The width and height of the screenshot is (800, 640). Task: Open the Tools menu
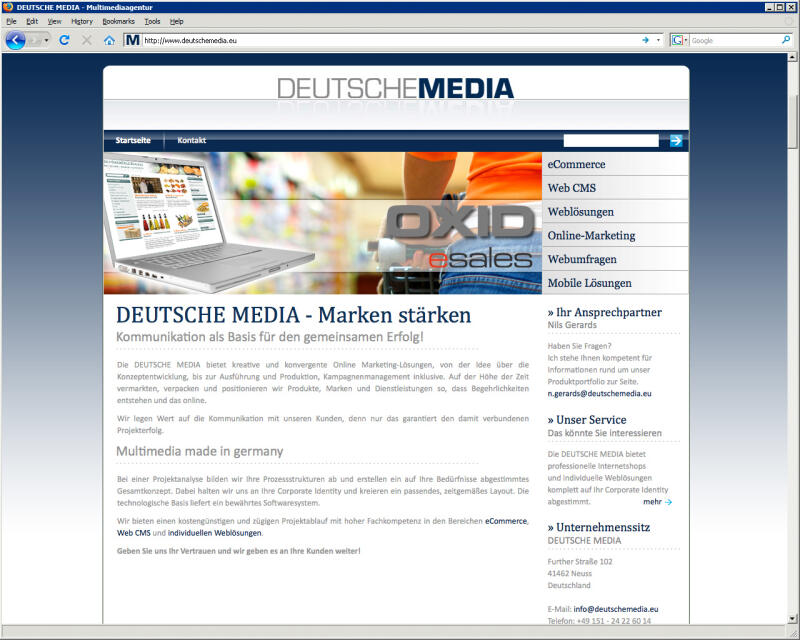tap(152, 20)
